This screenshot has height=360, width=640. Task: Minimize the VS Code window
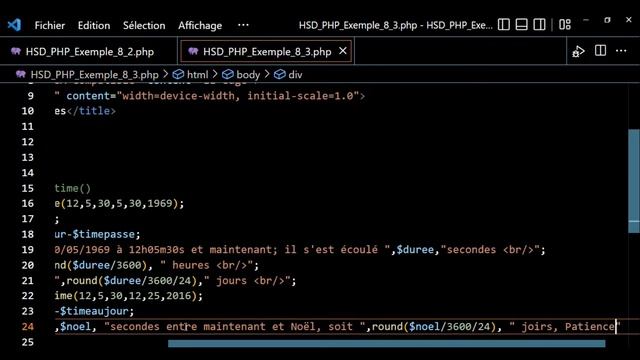tap(586, 20)
